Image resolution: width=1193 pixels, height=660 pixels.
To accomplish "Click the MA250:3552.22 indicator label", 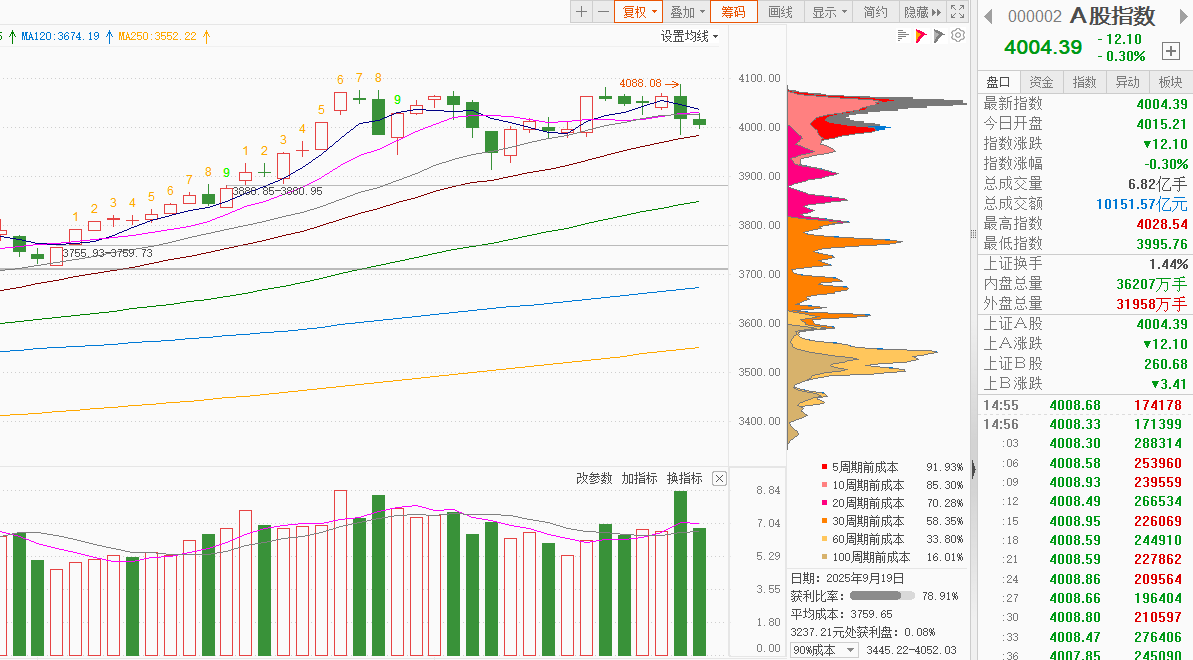I will [x=157, y=36].
